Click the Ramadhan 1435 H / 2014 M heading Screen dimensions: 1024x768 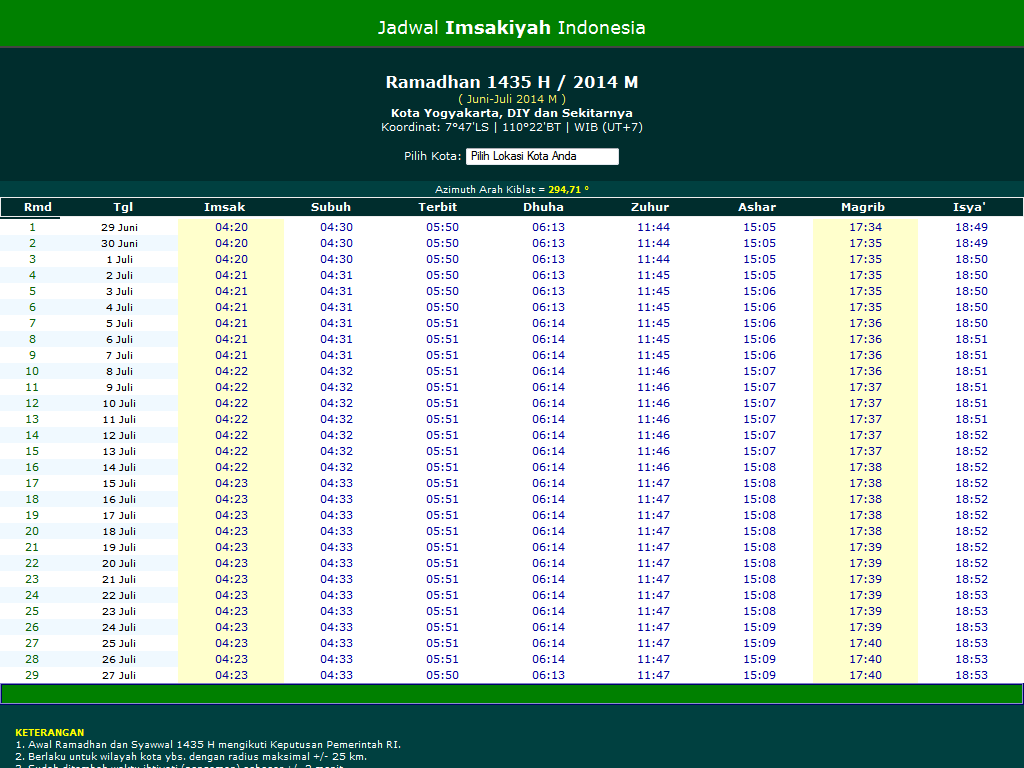(x=511, y=82)
